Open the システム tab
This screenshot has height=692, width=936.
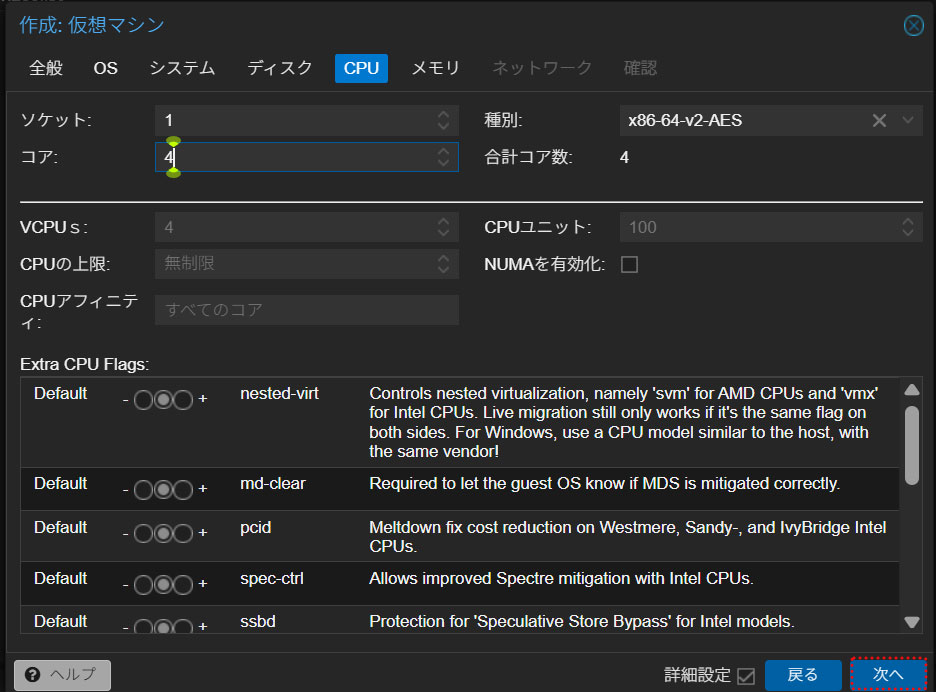(x=182, y=68)
